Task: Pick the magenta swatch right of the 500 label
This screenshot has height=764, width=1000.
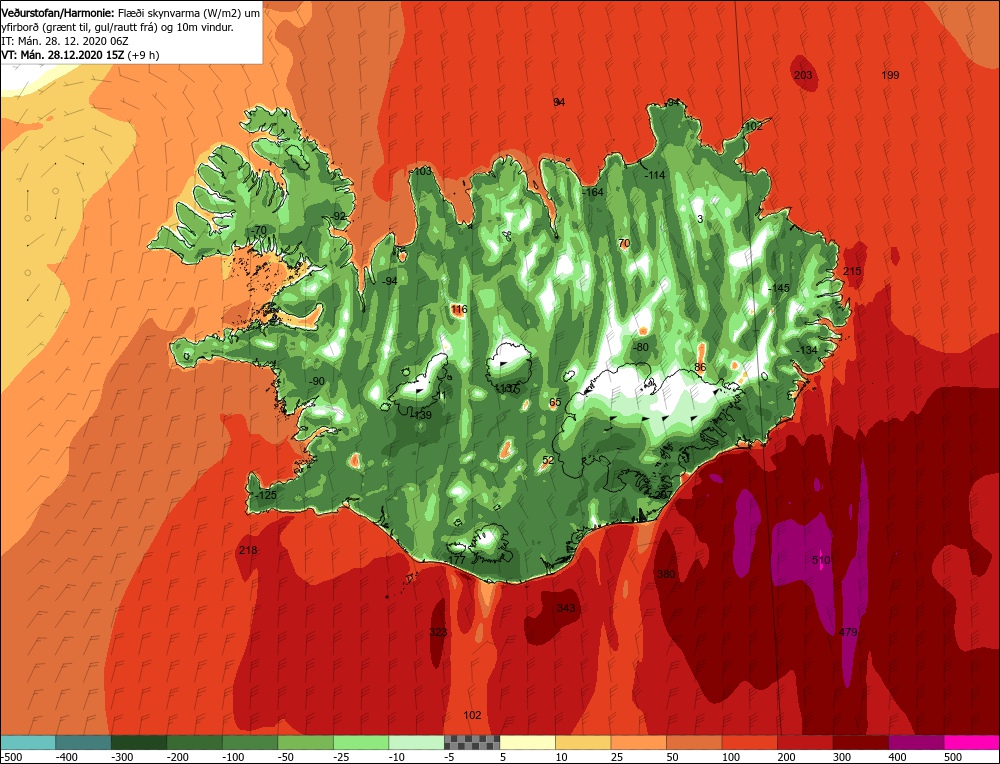Action: pos(971,742)
